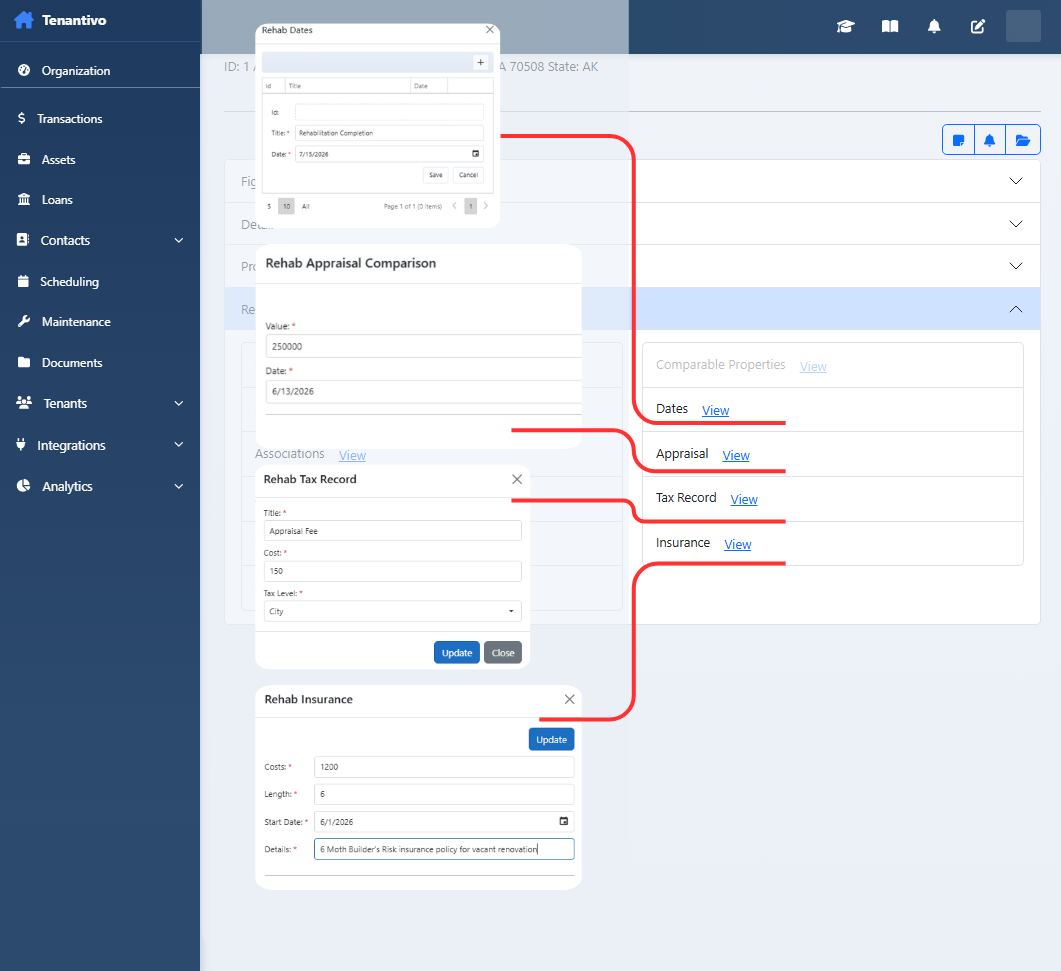Click the plus add button in Rehab Dates

[x=480, y=62]
